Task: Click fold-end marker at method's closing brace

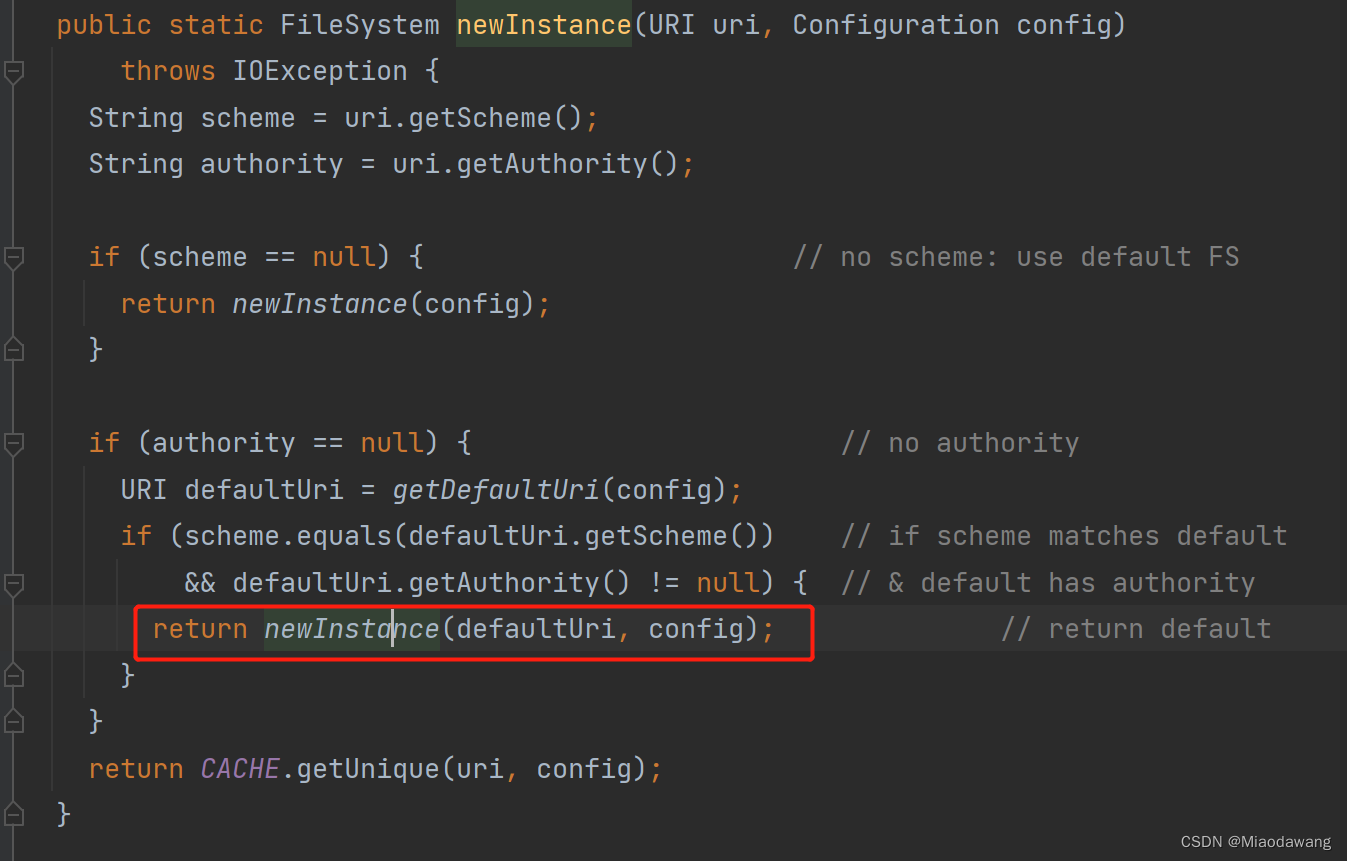Action: point(13,814)
